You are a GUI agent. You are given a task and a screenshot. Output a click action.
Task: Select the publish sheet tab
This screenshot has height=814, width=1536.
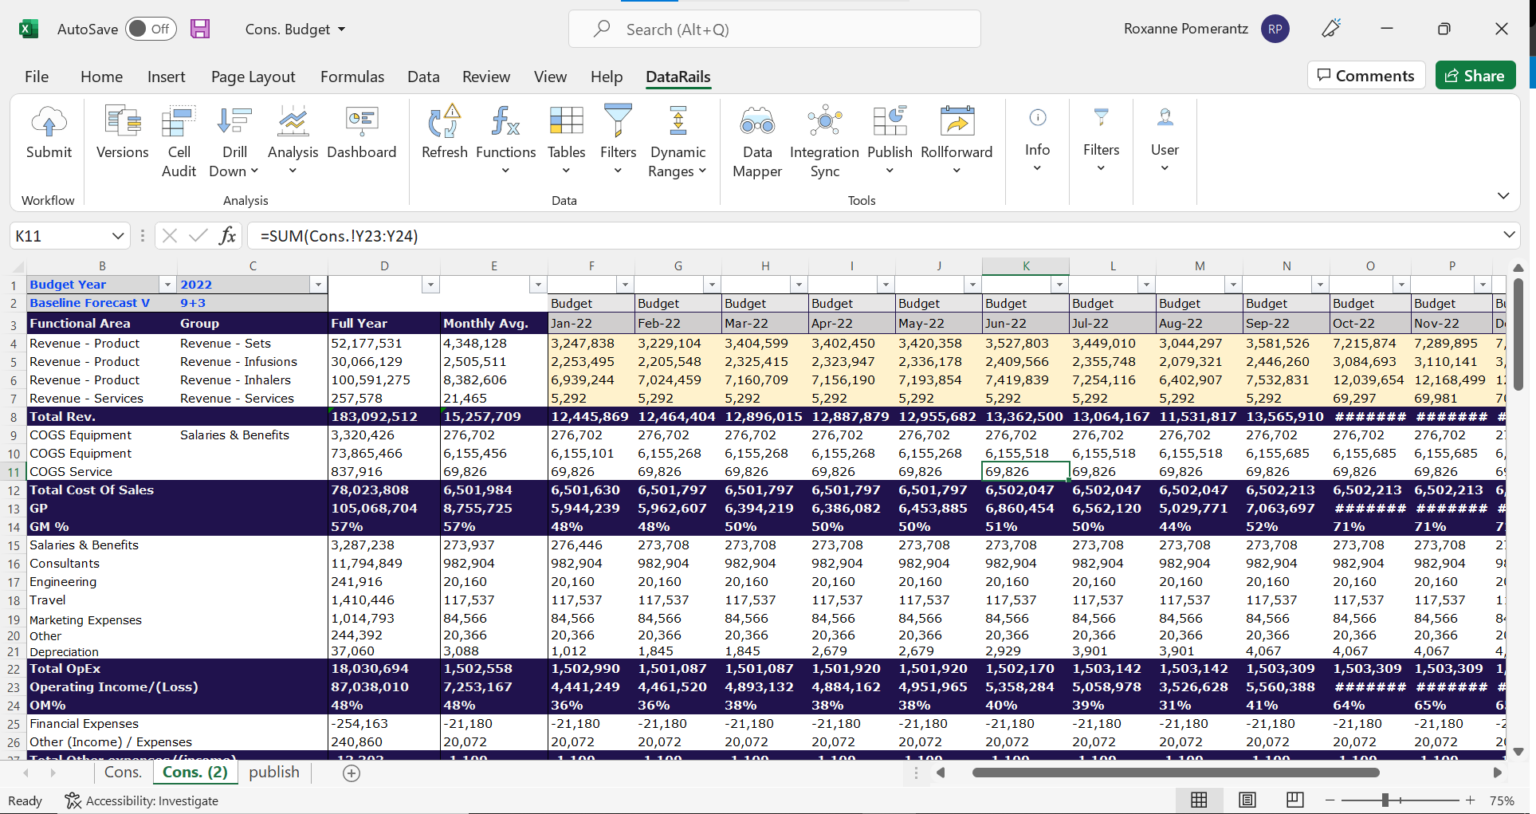275,772
